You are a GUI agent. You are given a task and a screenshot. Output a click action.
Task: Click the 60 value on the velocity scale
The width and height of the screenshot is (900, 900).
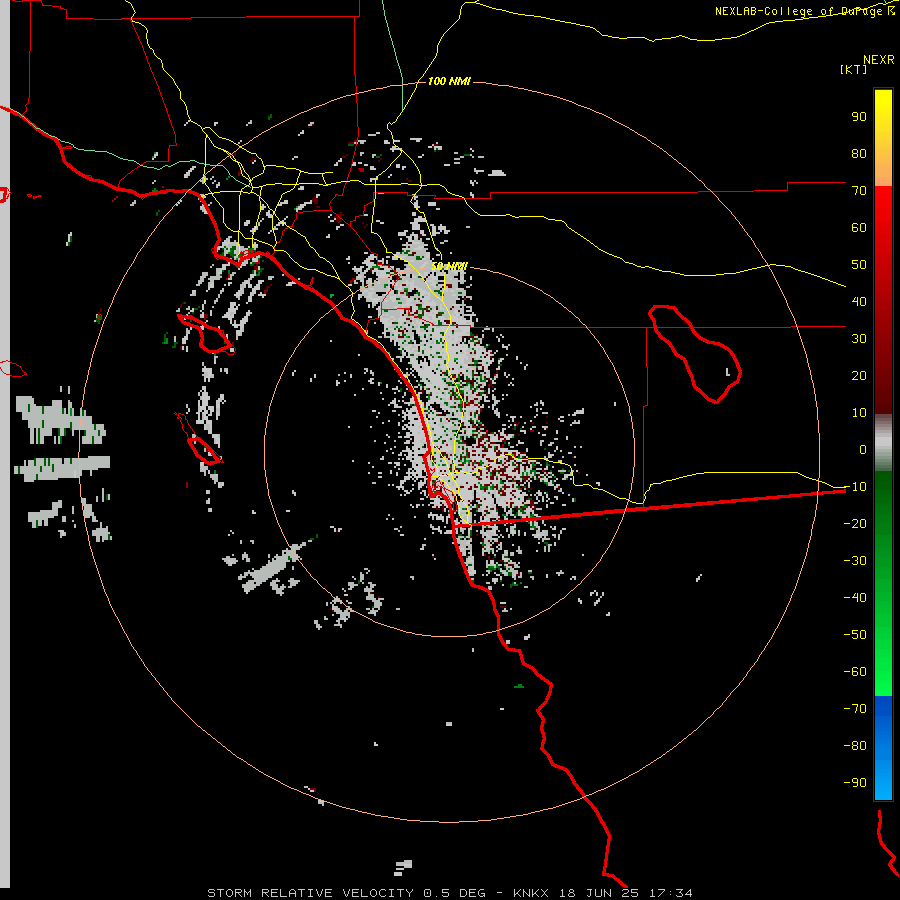859,228
